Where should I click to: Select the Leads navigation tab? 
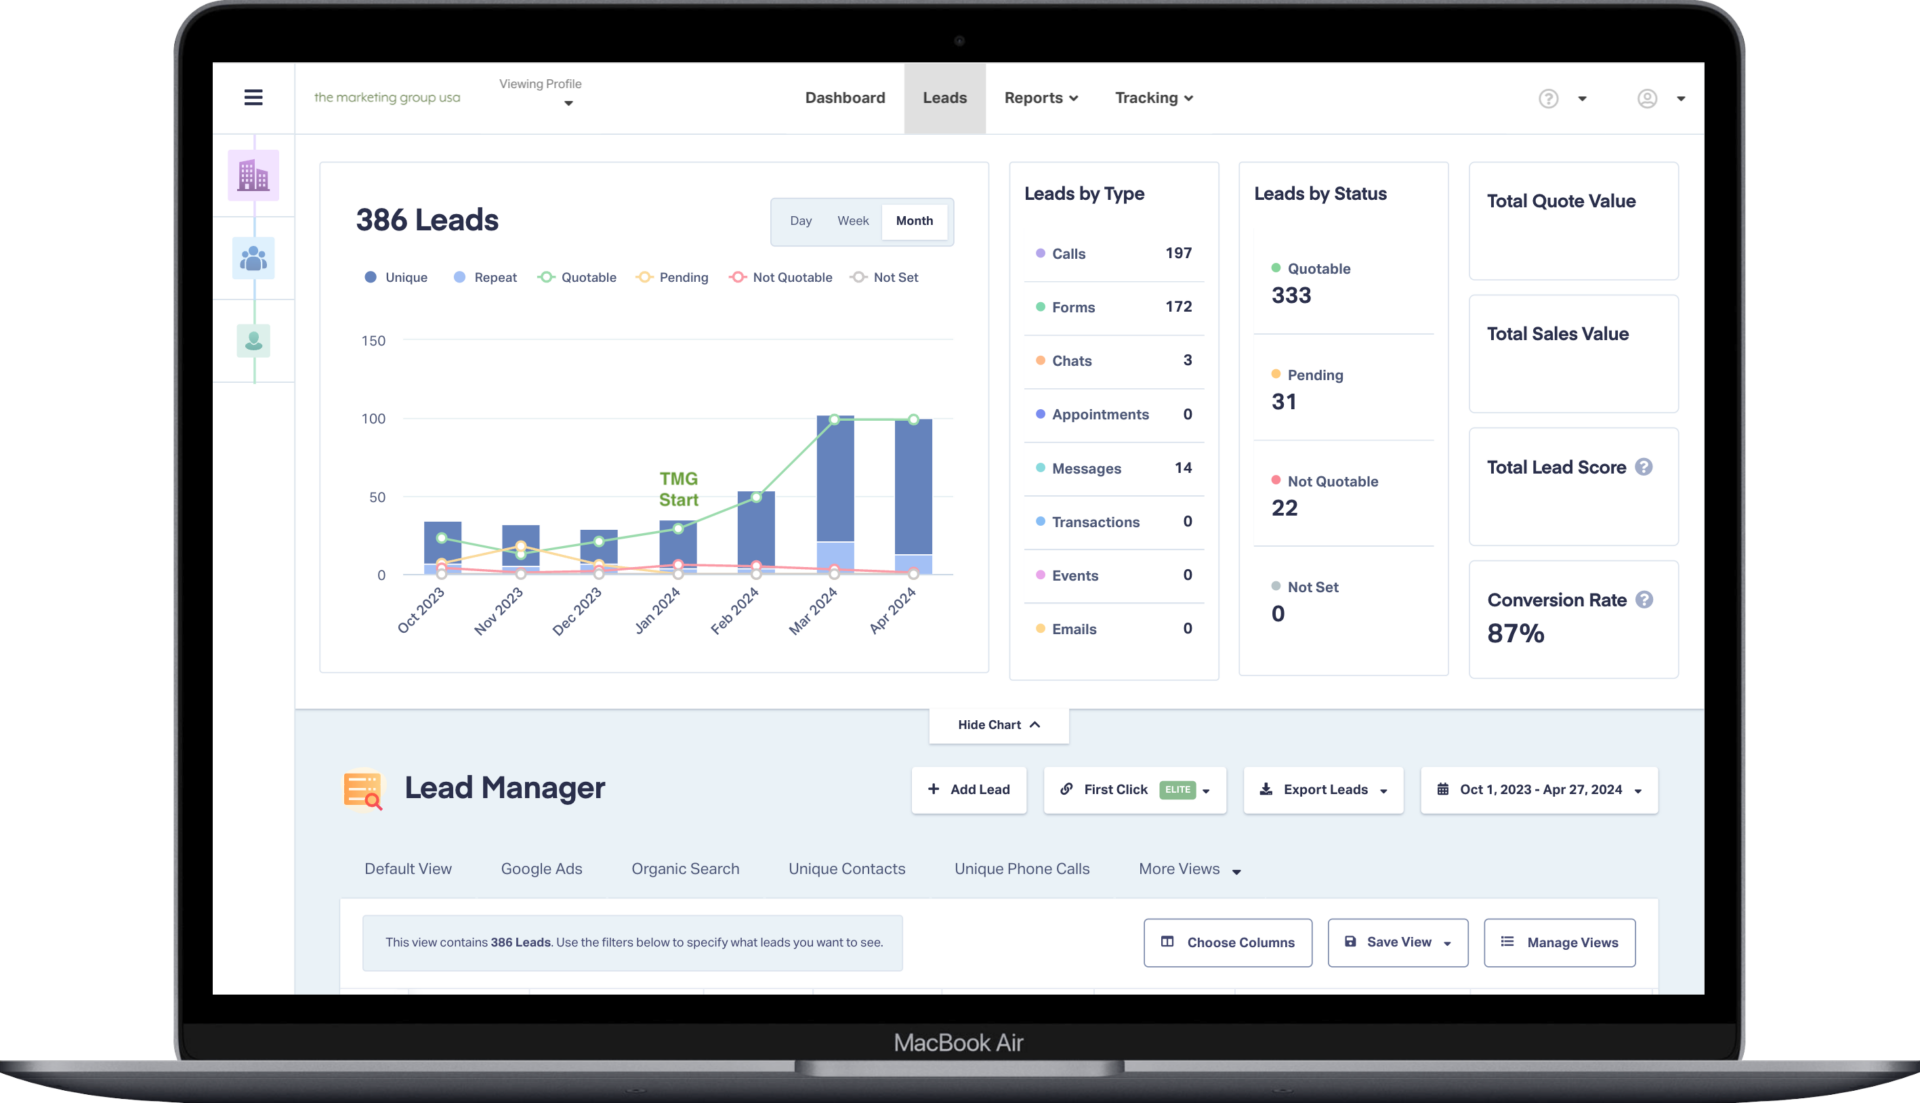click(x=944, y=98)
